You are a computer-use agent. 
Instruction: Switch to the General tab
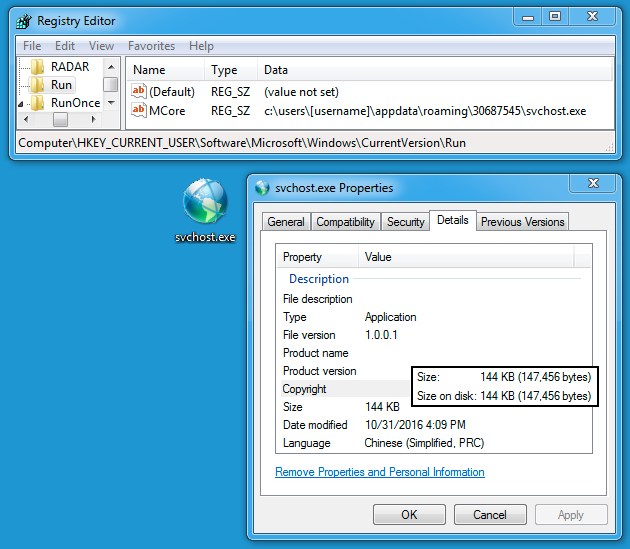click(x=286, y=222)
